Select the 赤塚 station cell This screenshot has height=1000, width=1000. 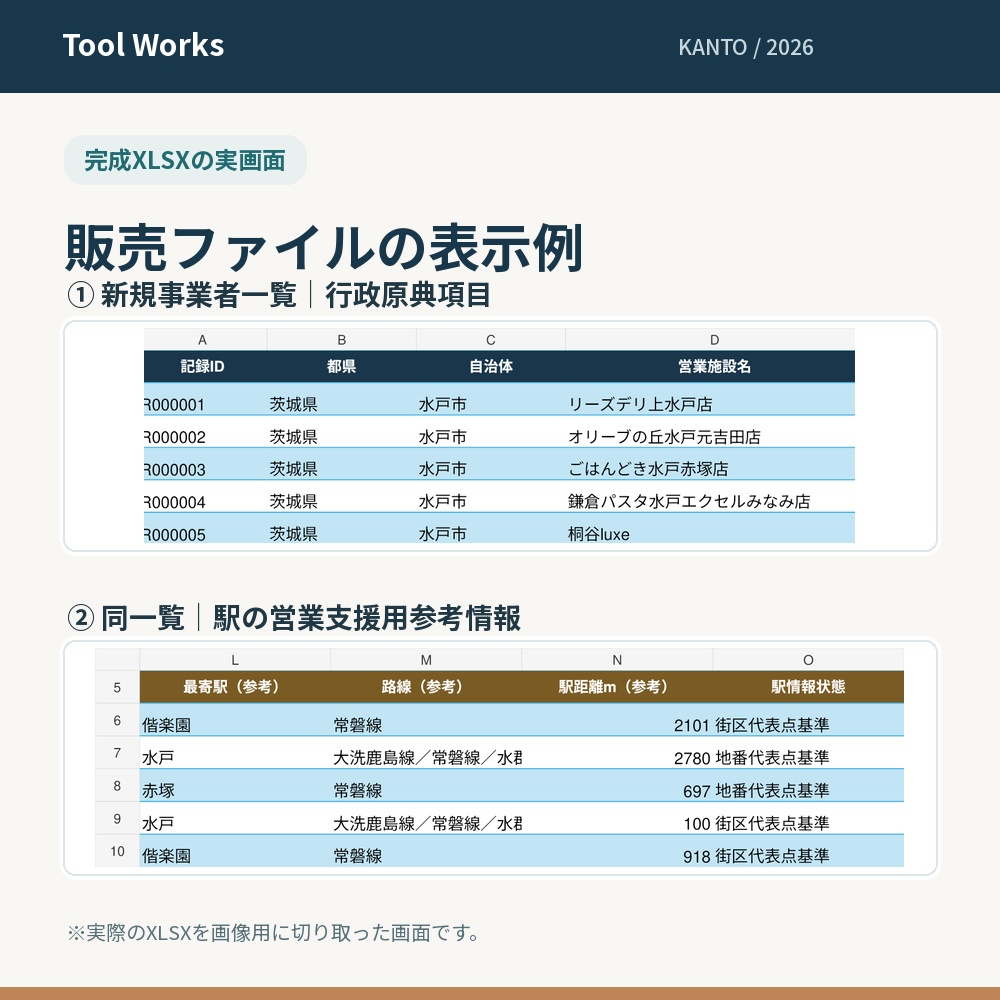[235, 786]
